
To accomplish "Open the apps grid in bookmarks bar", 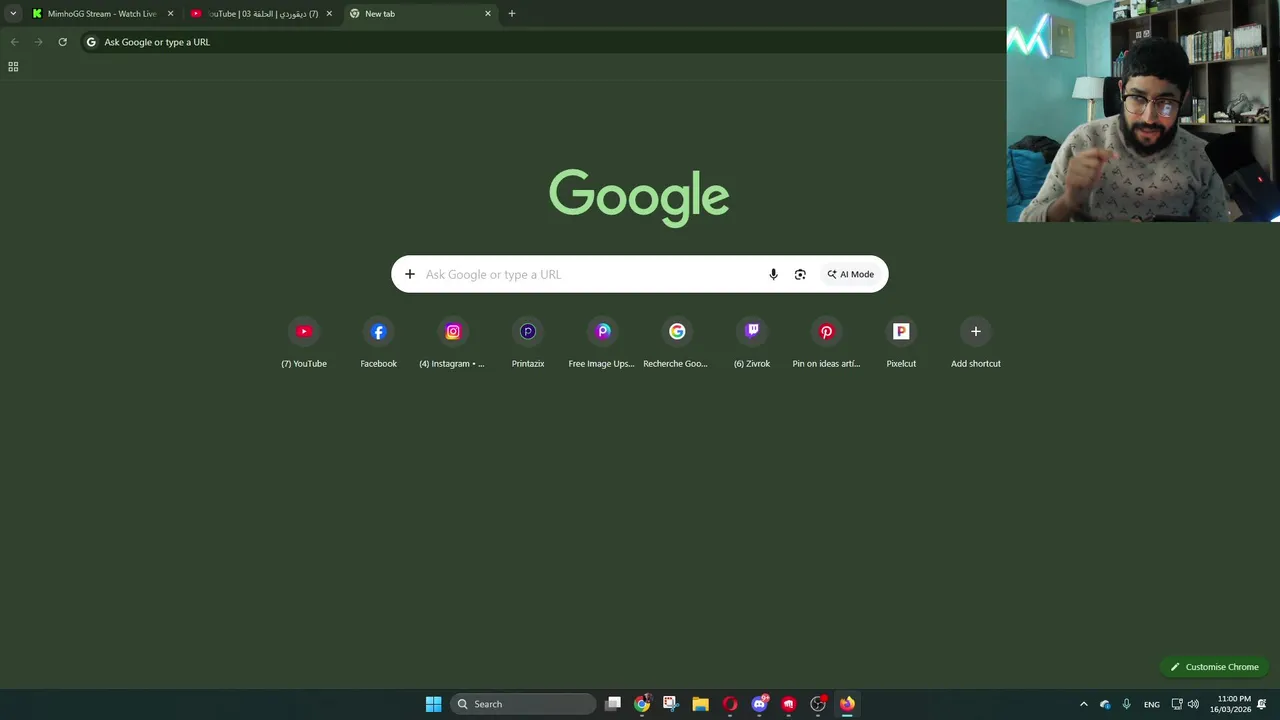I will pos(13,67).
